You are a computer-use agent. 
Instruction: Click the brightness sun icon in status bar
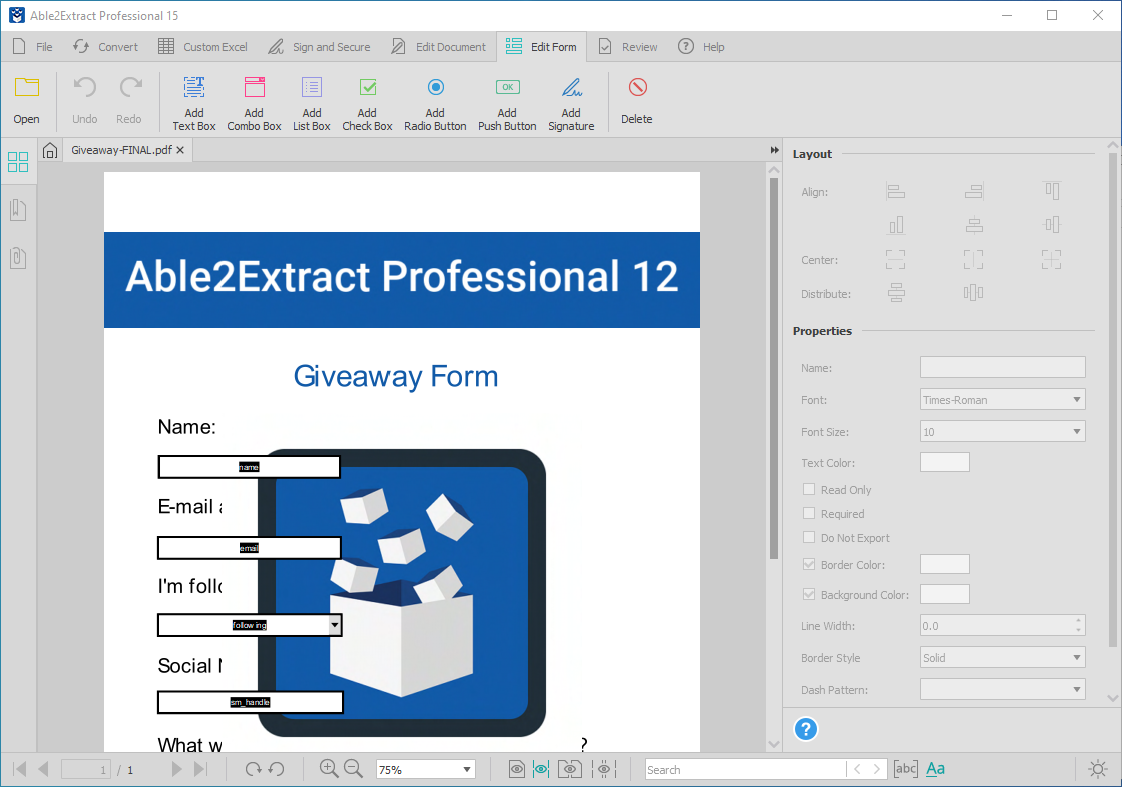coord(1098,769)
